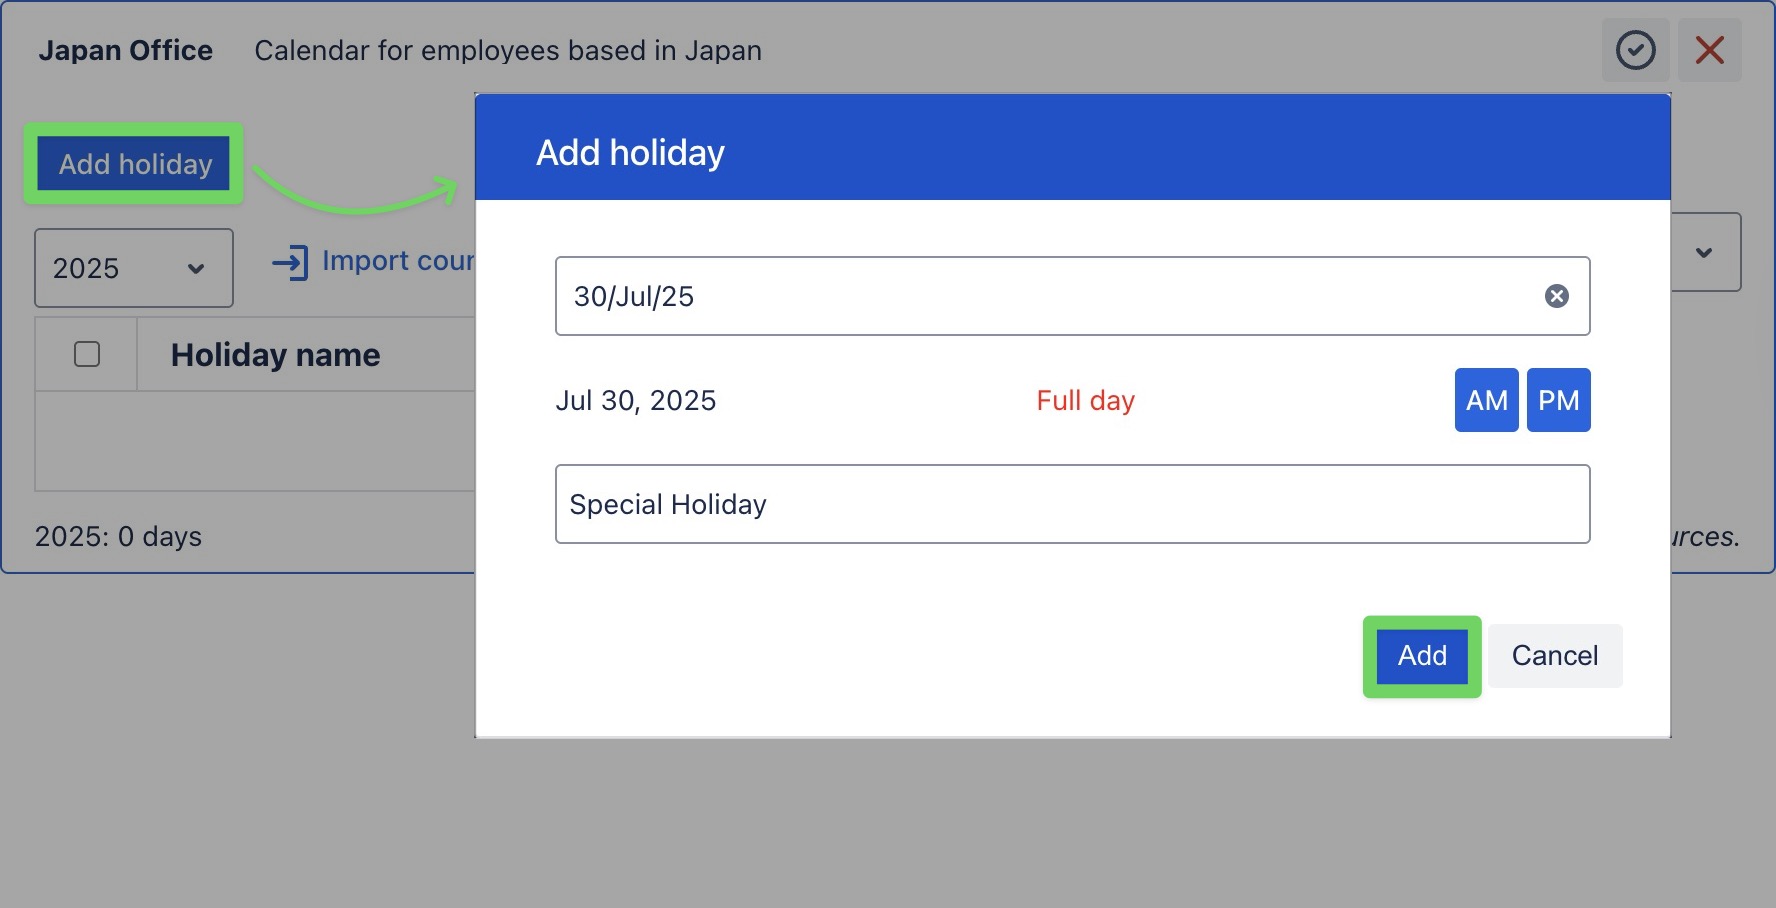Click the Jul 30, 2025 date label

(x=636, y=400)
